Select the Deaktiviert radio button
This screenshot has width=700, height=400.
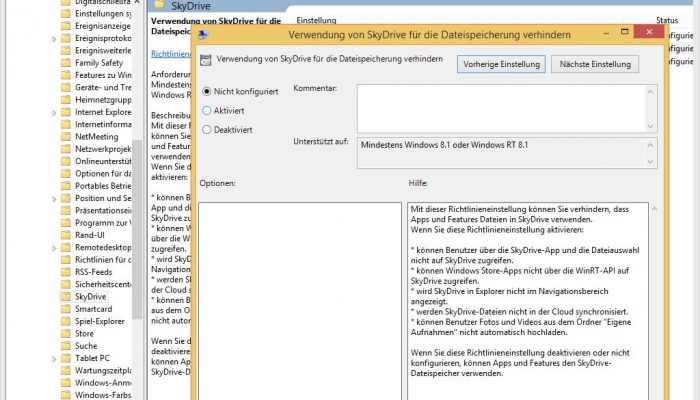pyautogui.click(x=207, y=129)
